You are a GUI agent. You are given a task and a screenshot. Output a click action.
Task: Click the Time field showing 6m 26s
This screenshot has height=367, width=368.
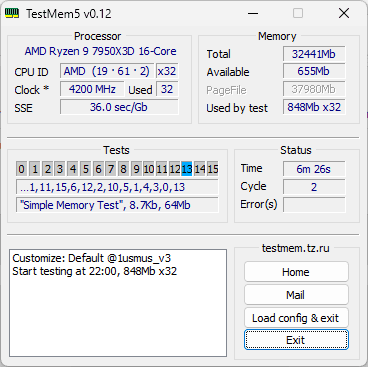point(314,169)
